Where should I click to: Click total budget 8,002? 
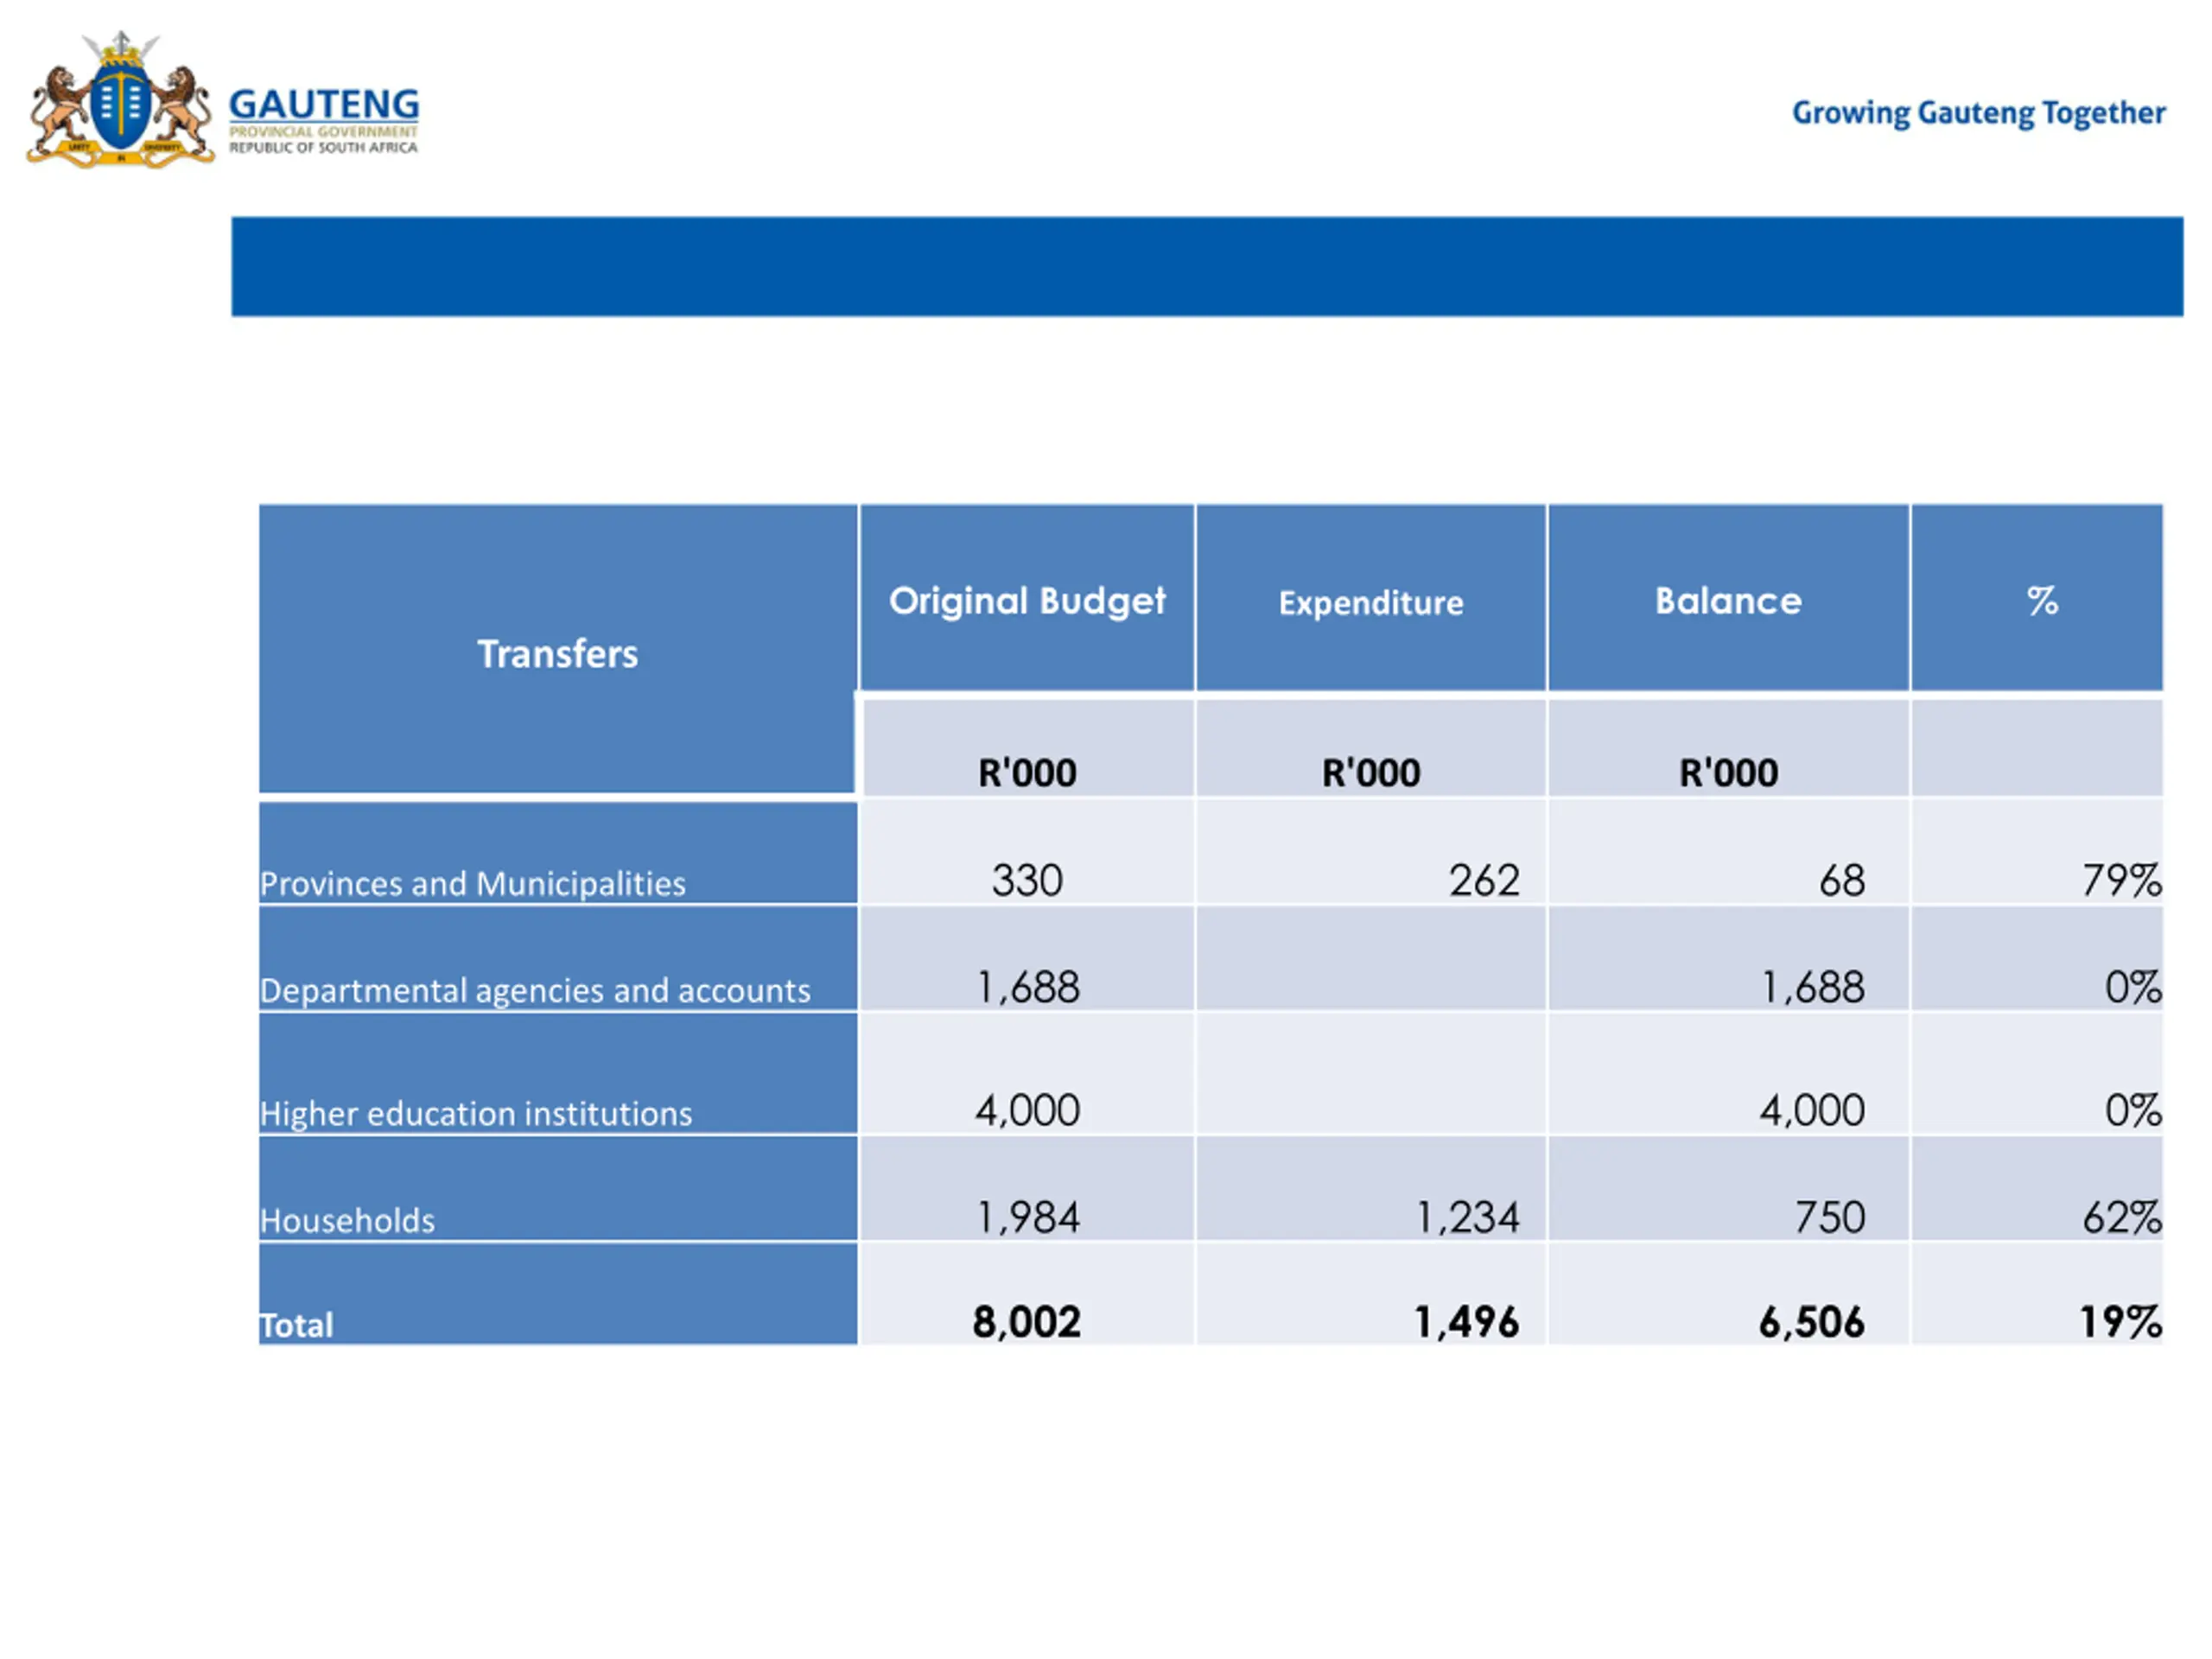pos(1027,1323)
